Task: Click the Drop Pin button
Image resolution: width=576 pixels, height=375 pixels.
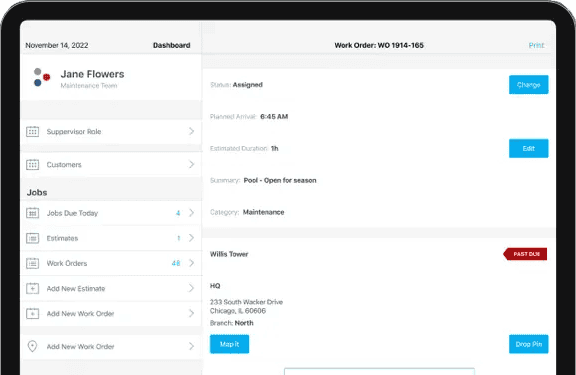Action: coord(528,344)
